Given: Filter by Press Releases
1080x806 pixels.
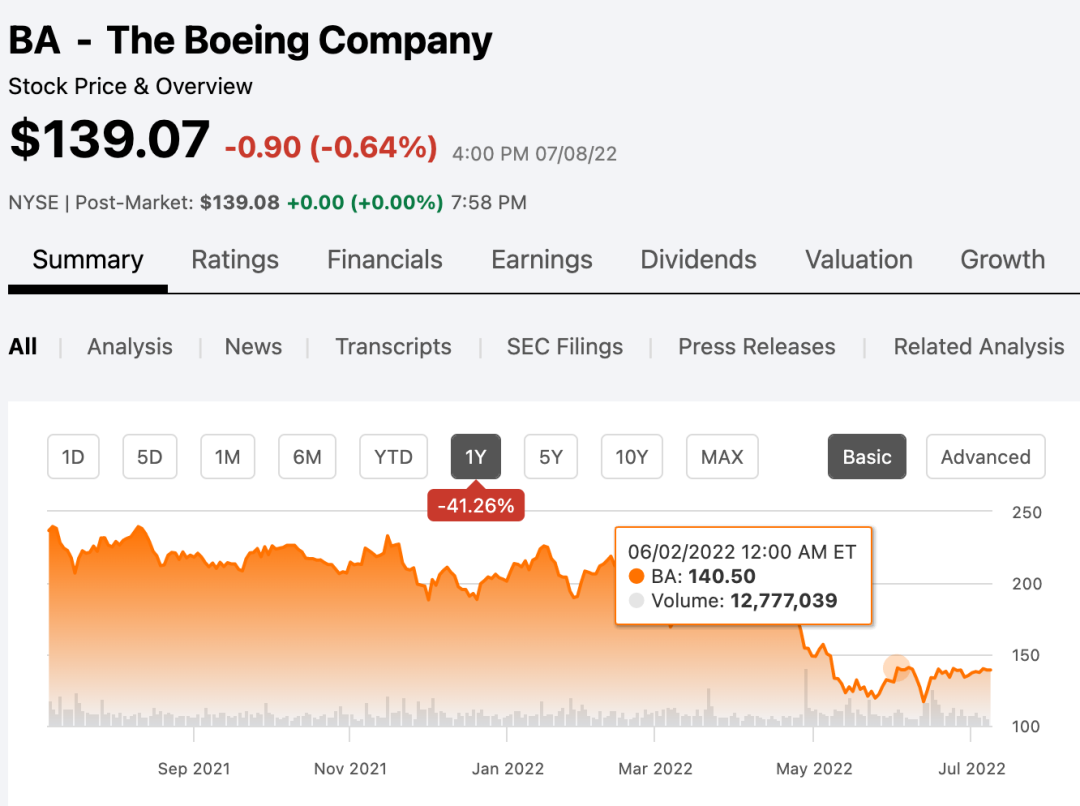Looking at the screenshot, I should coord(756,346).
